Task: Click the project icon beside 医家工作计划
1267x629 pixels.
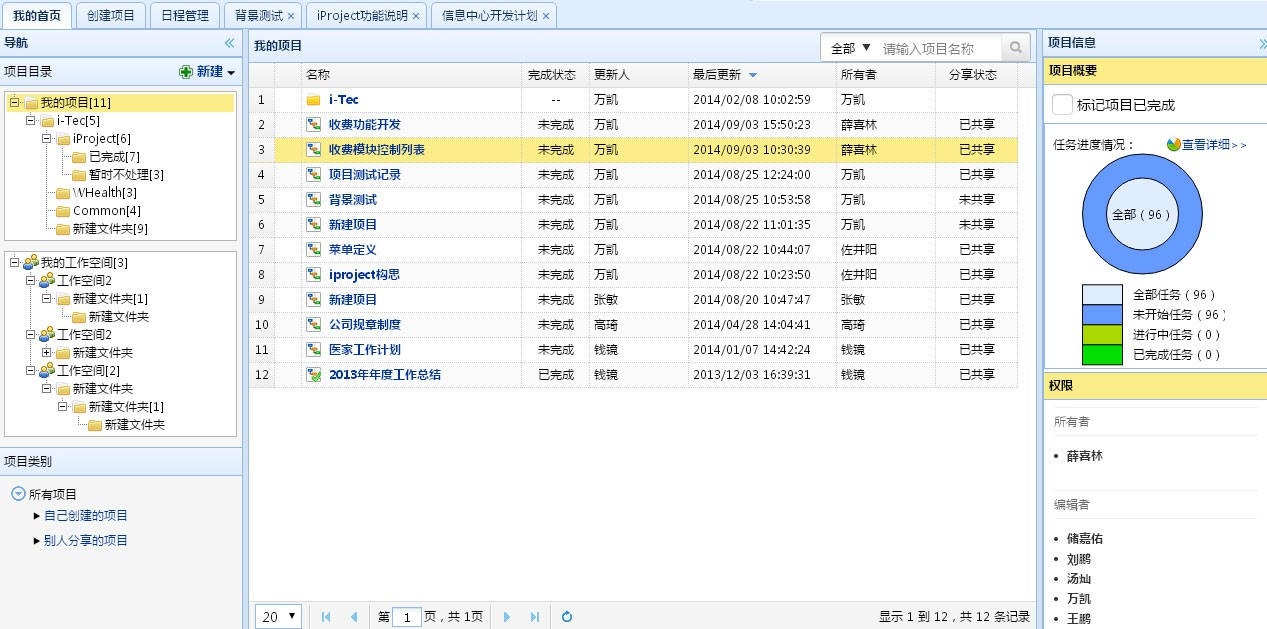Action: (314, 350)
